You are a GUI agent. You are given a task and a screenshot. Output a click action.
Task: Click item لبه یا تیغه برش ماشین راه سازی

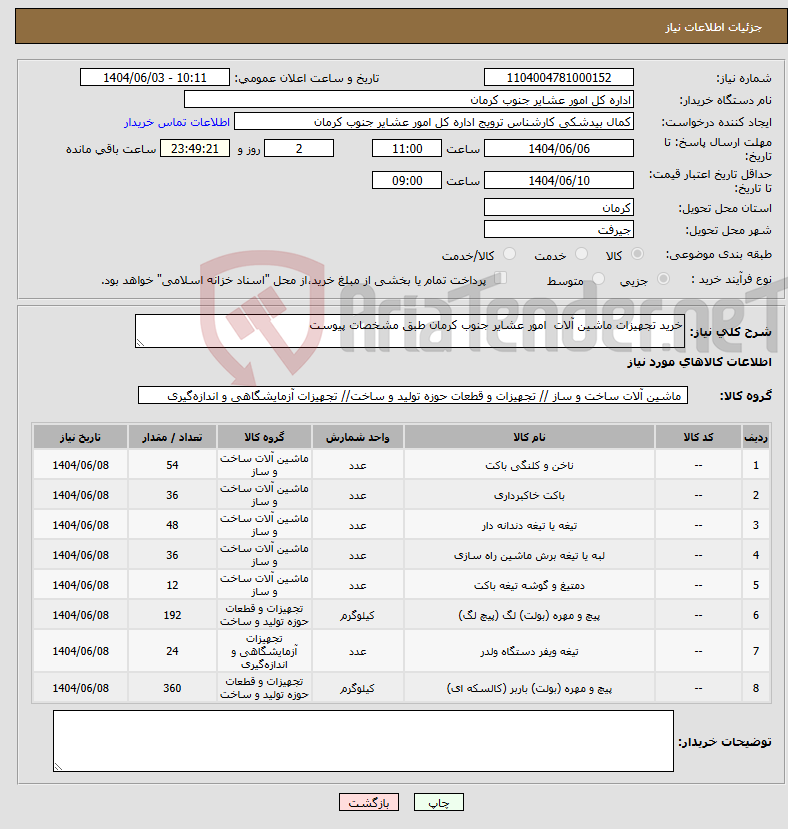(x=529, y=556)
